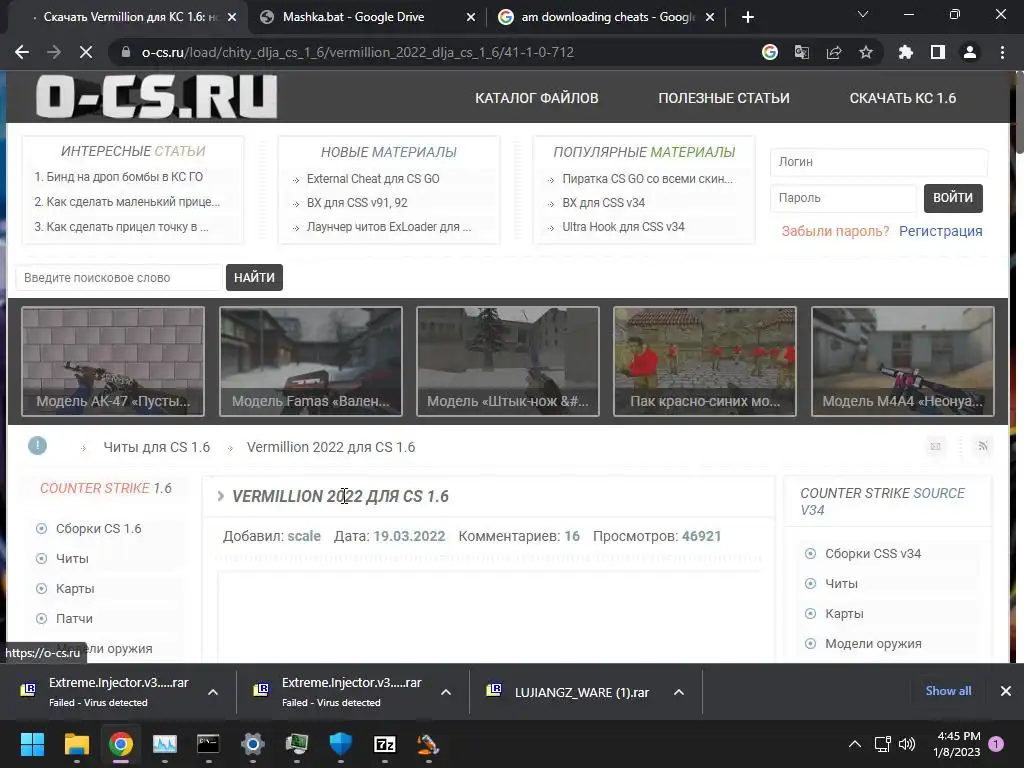Open External Cheat для CS GO link
The width and height of the screenshot is (1024, 768).
373,178
